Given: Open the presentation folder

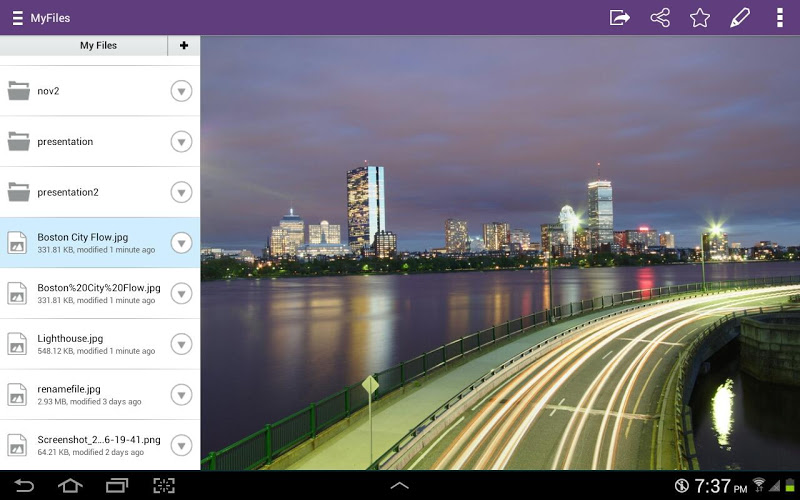Looking at the screenshot, I should pos(100,141).
